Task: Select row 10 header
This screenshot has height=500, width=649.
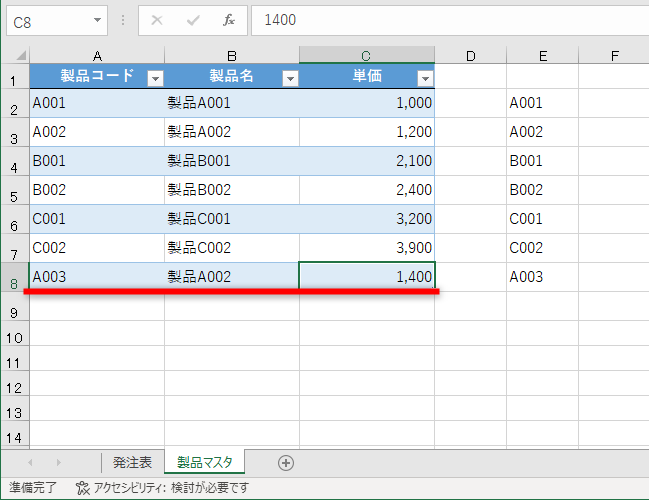Action: click(x=15, y=333)
